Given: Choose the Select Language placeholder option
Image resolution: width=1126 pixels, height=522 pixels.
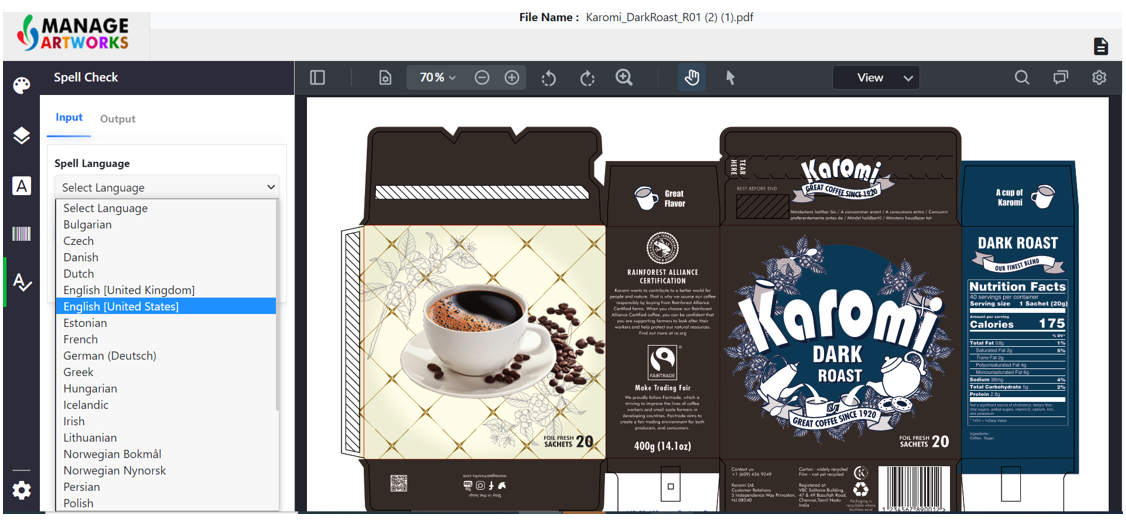Looking at the screenshot, I should 166,208.
